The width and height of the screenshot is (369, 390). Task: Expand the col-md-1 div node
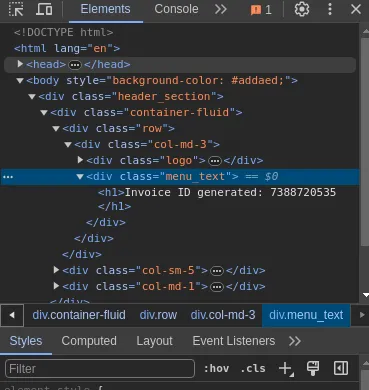tap(56, 286)
